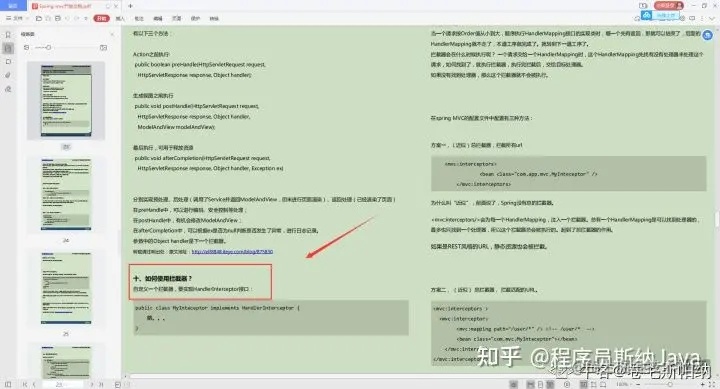Close the Spring mvc PDF document tab
The width and height of the screenshot is (720, 389).
click(116, 6)
